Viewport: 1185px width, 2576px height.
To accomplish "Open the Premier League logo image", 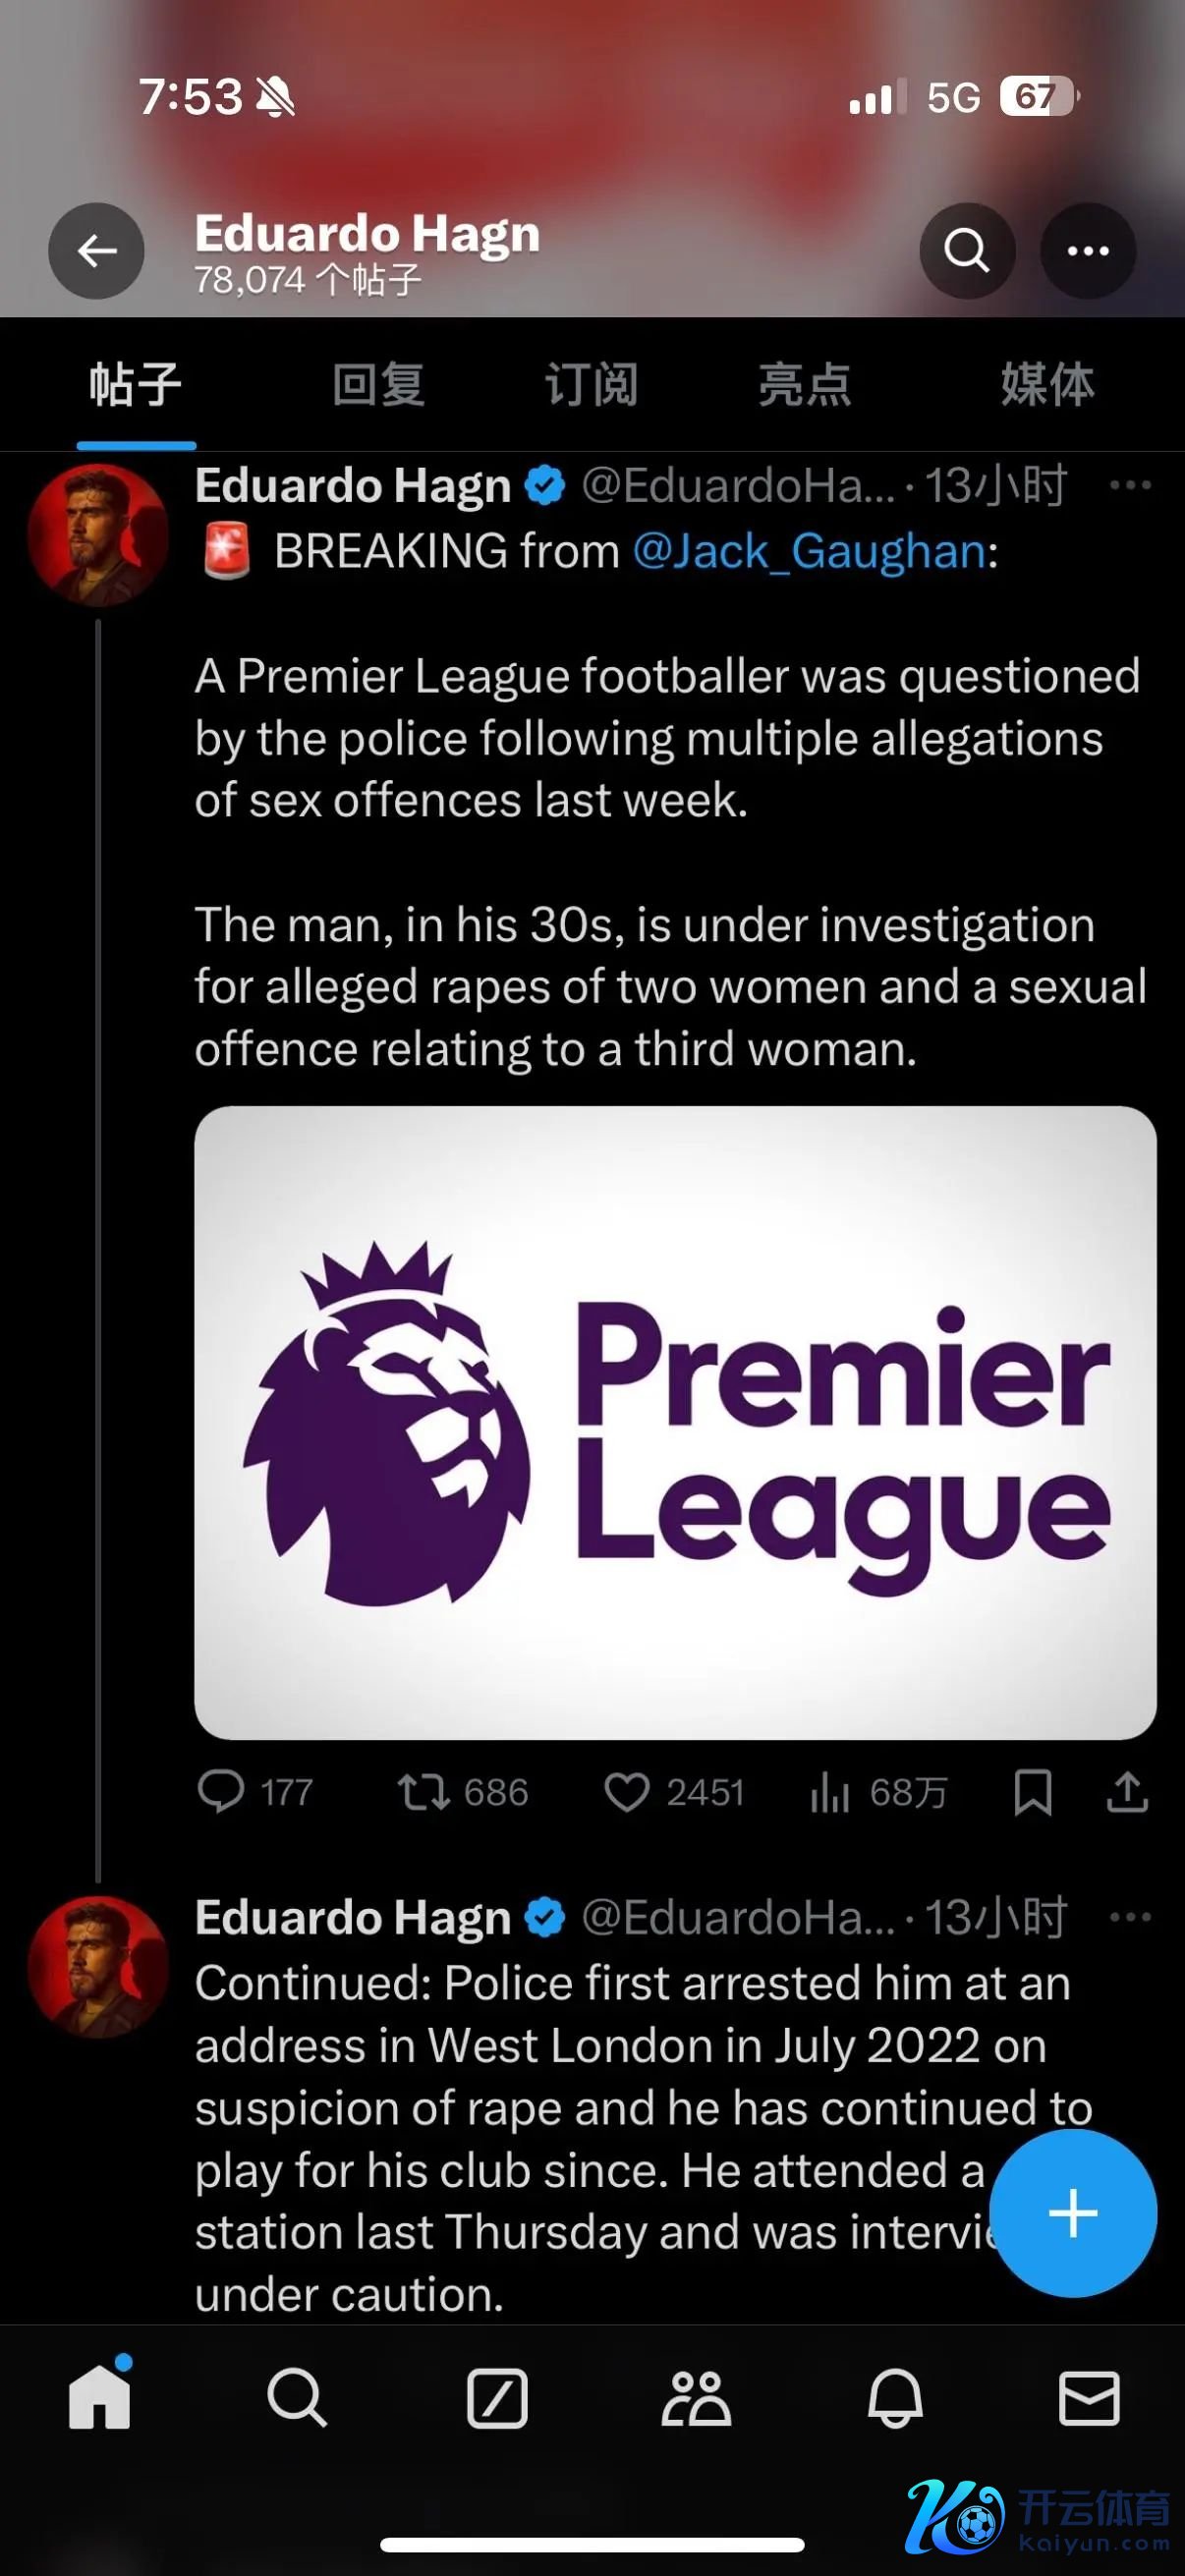I will point(675,1422).
